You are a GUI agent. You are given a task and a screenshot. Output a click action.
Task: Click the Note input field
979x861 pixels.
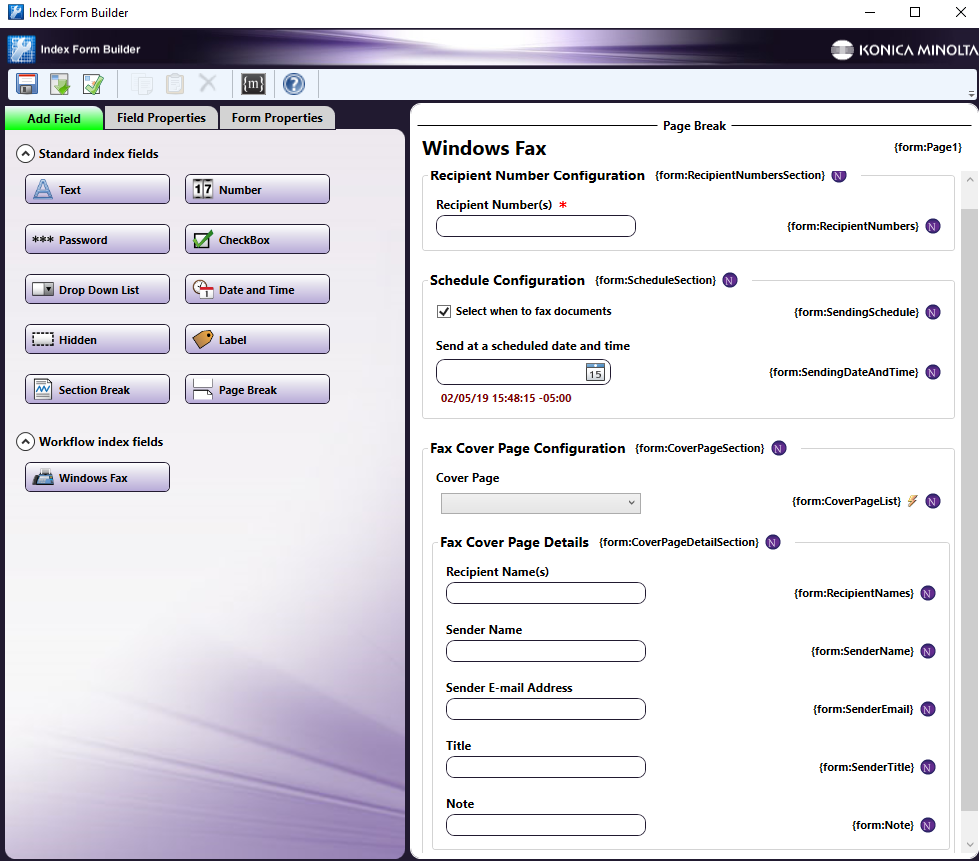tap(546, 825)
